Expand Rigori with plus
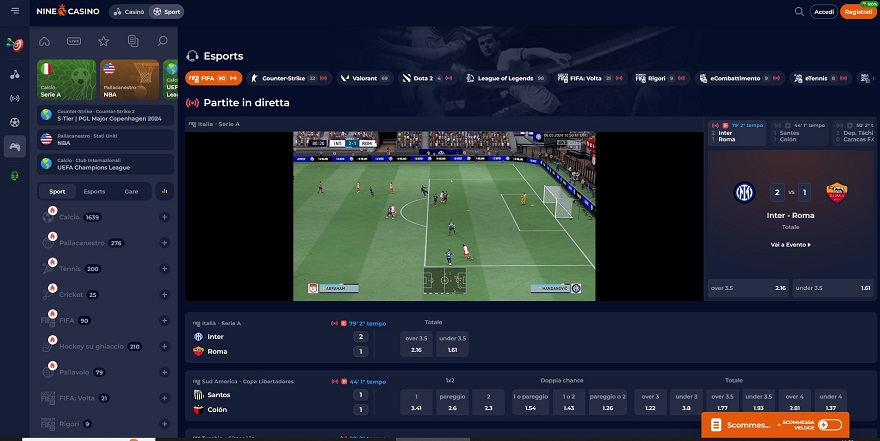 tap(164, 424)
